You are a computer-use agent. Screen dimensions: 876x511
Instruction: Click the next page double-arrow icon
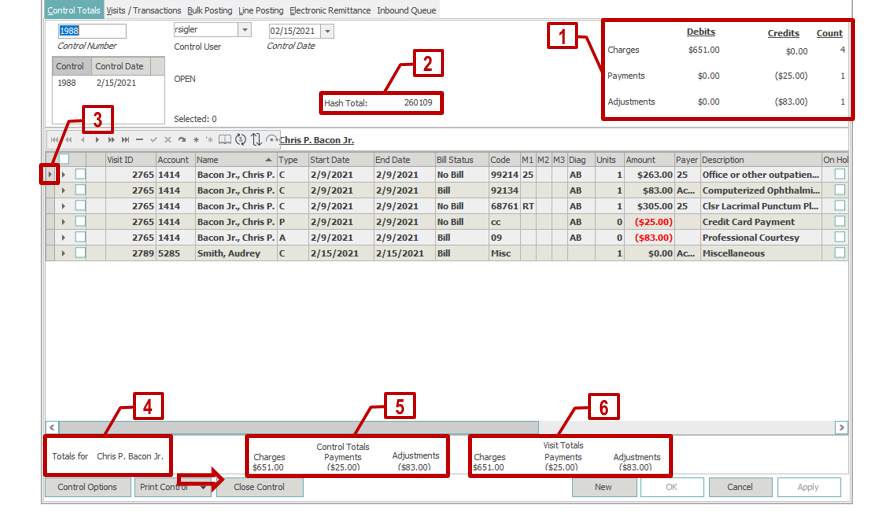tap(111, 140)
